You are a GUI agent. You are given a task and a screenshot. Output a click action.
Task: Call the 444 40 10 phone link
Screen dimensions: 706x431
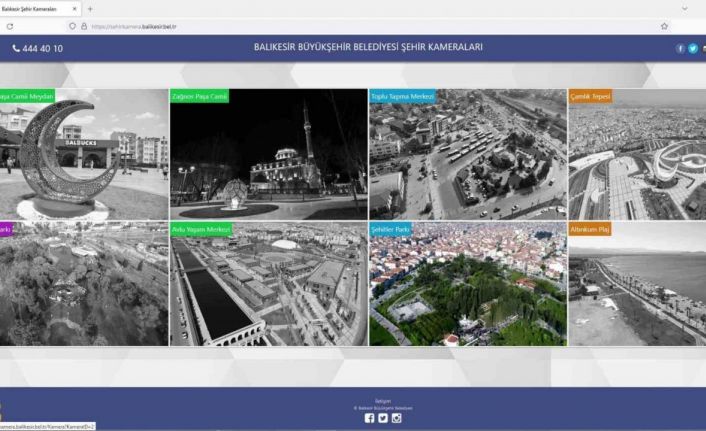tap(37, 48)
